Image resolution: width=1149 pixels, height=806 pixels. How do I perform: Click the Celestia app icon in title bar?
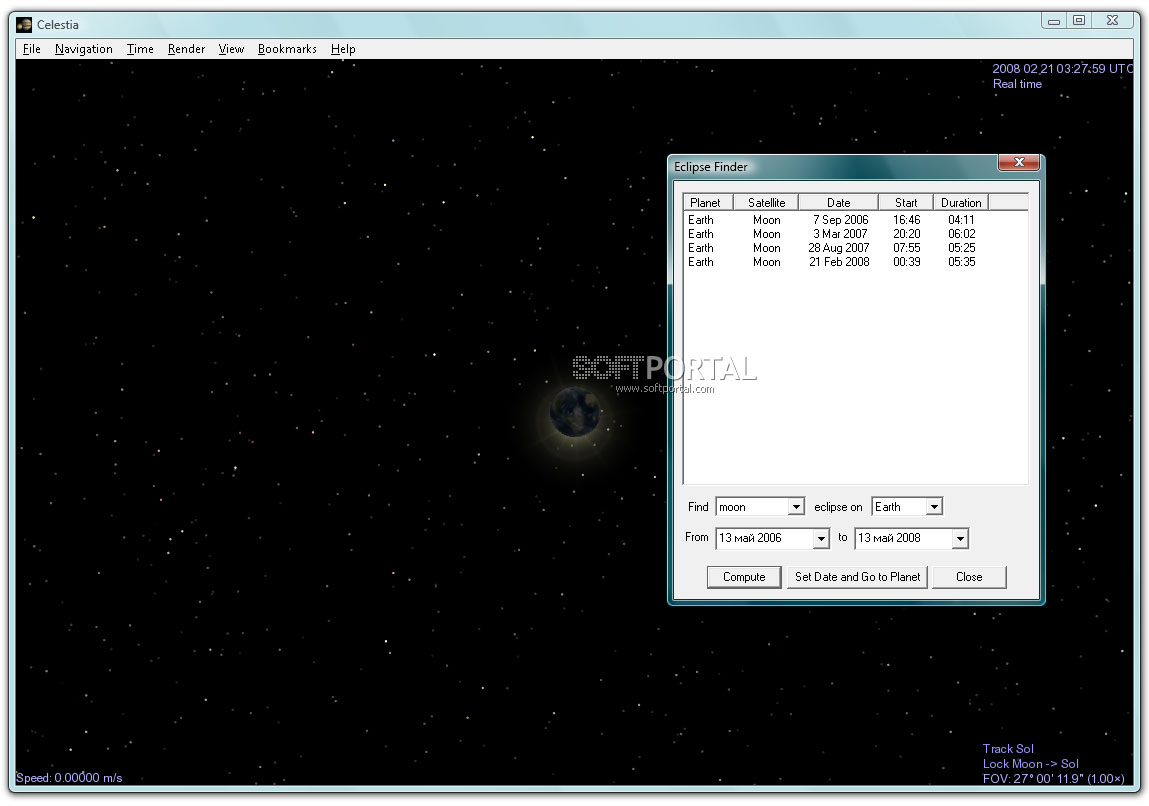[24, 24]
